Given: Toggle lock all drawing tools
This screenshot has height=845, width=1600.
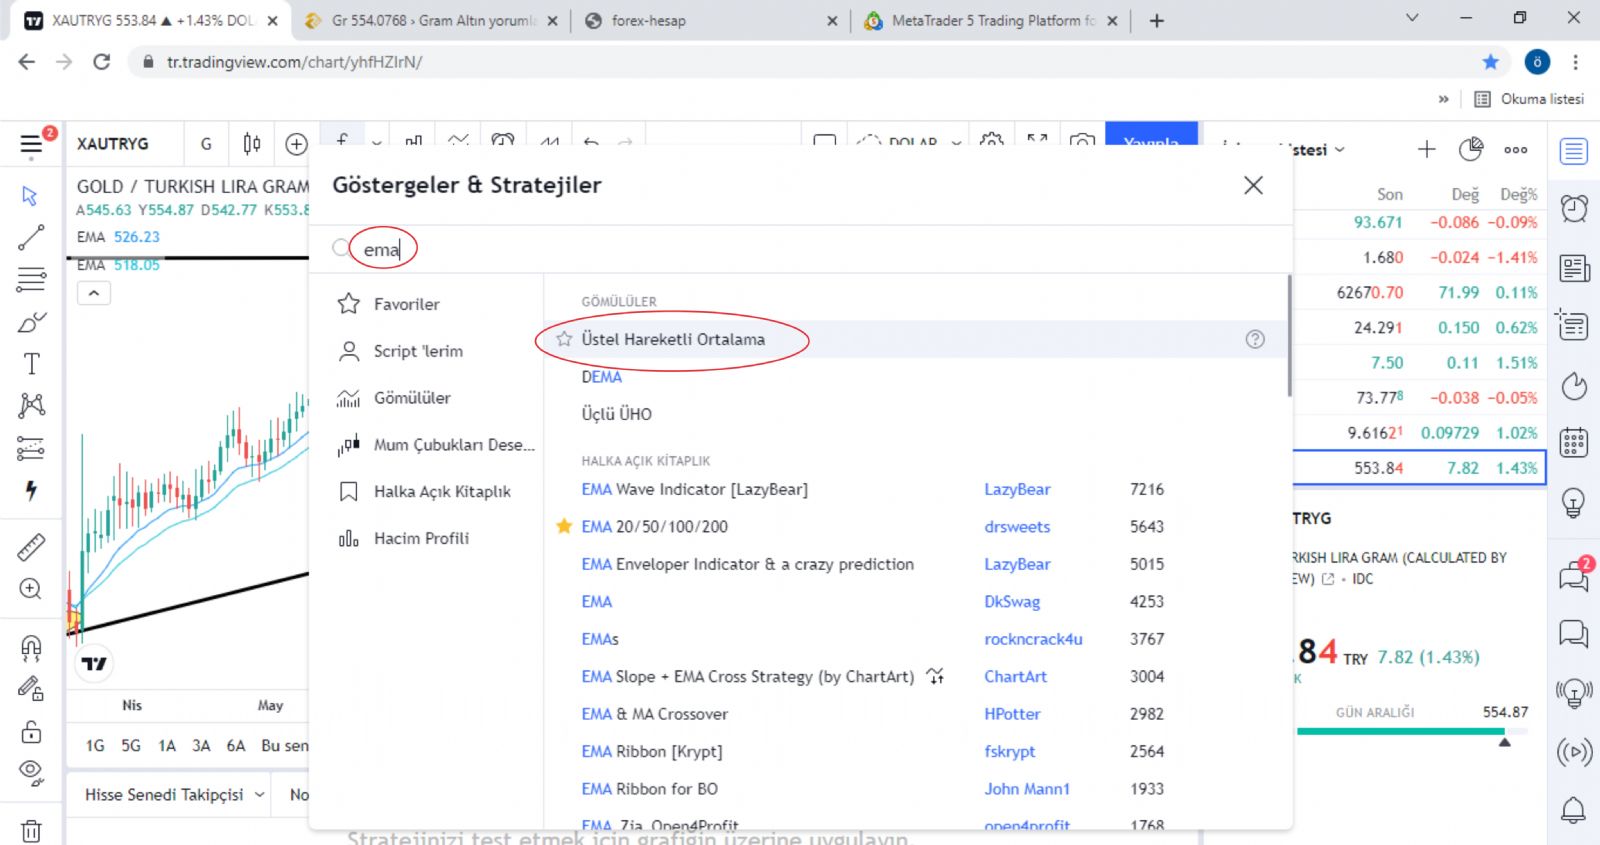Looking at the screenshot, I should (31, 732).
